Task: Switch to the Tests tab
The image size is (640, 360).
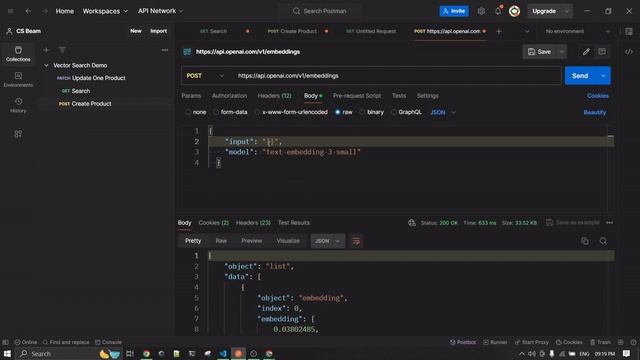Action: pyautogui.click(x=399, y=96)
